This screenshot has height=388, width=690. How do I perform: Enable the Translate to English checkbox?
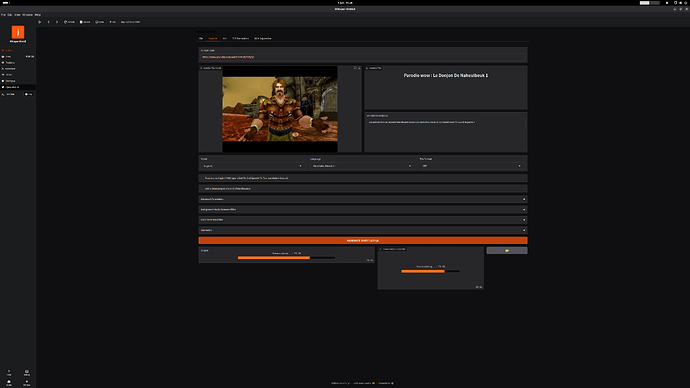(x=202, y=178)
